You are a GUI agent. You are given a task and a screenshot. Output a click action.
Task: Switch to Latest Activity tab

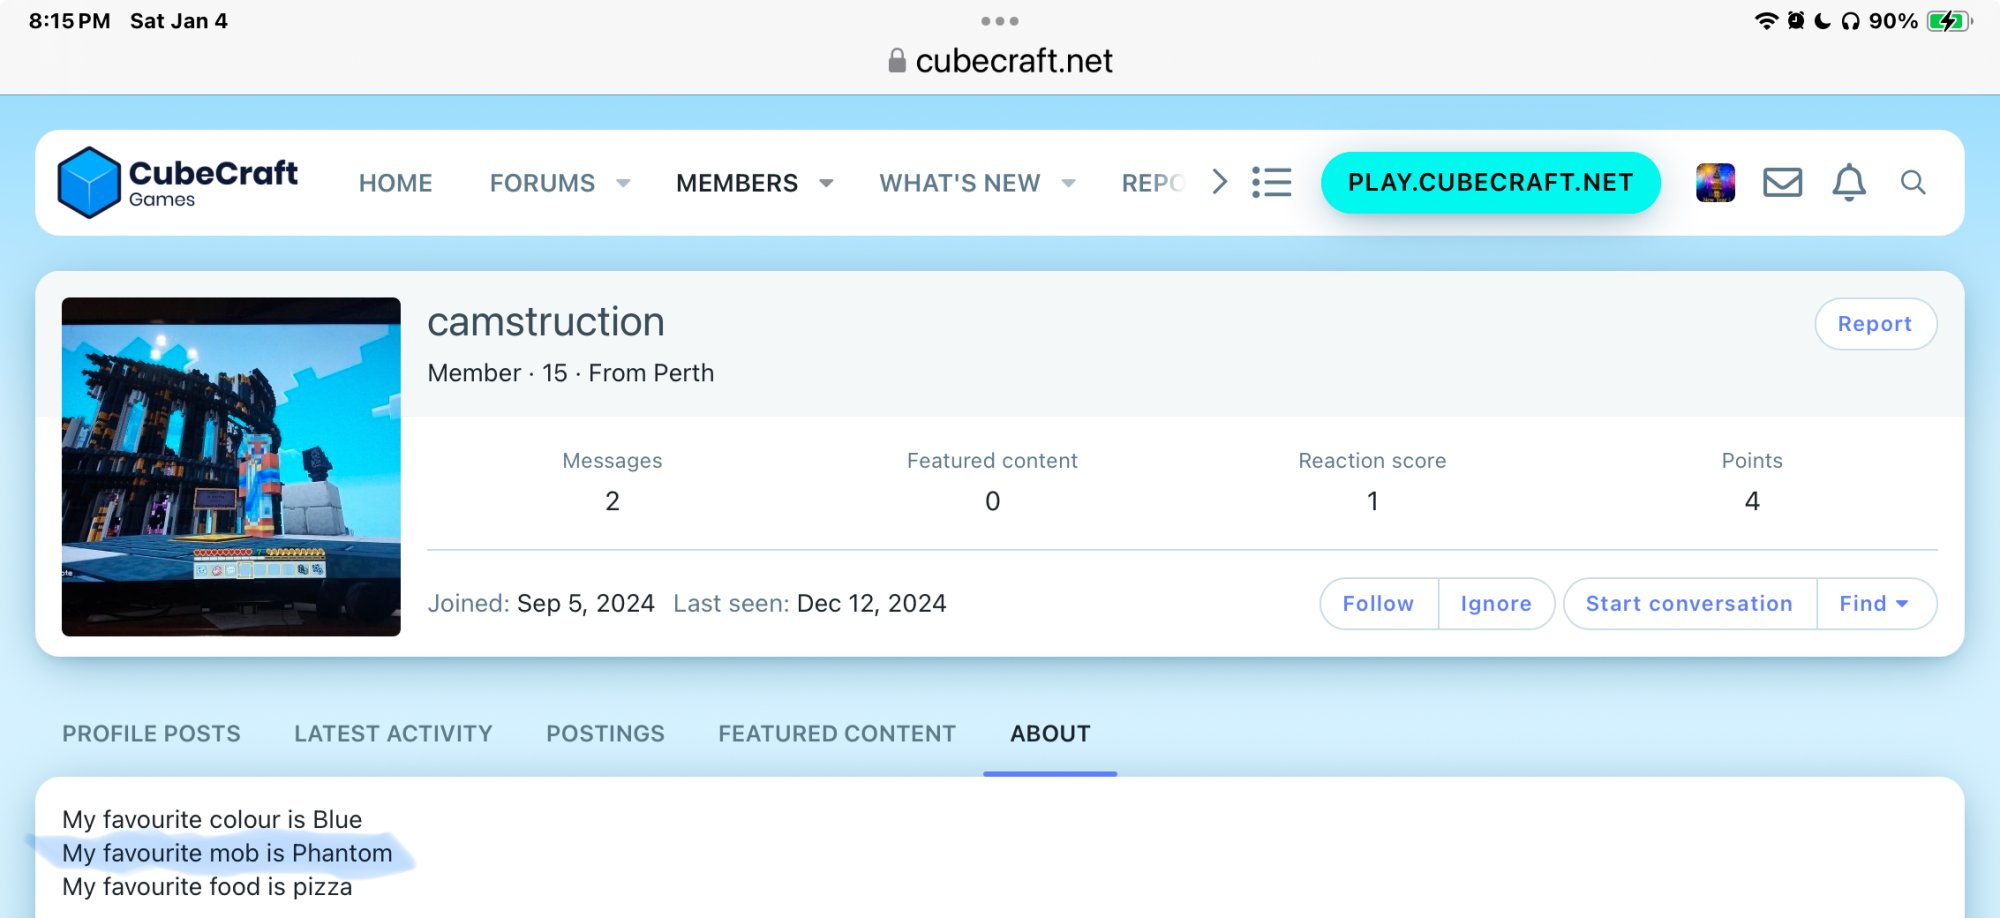click(393, 734)
